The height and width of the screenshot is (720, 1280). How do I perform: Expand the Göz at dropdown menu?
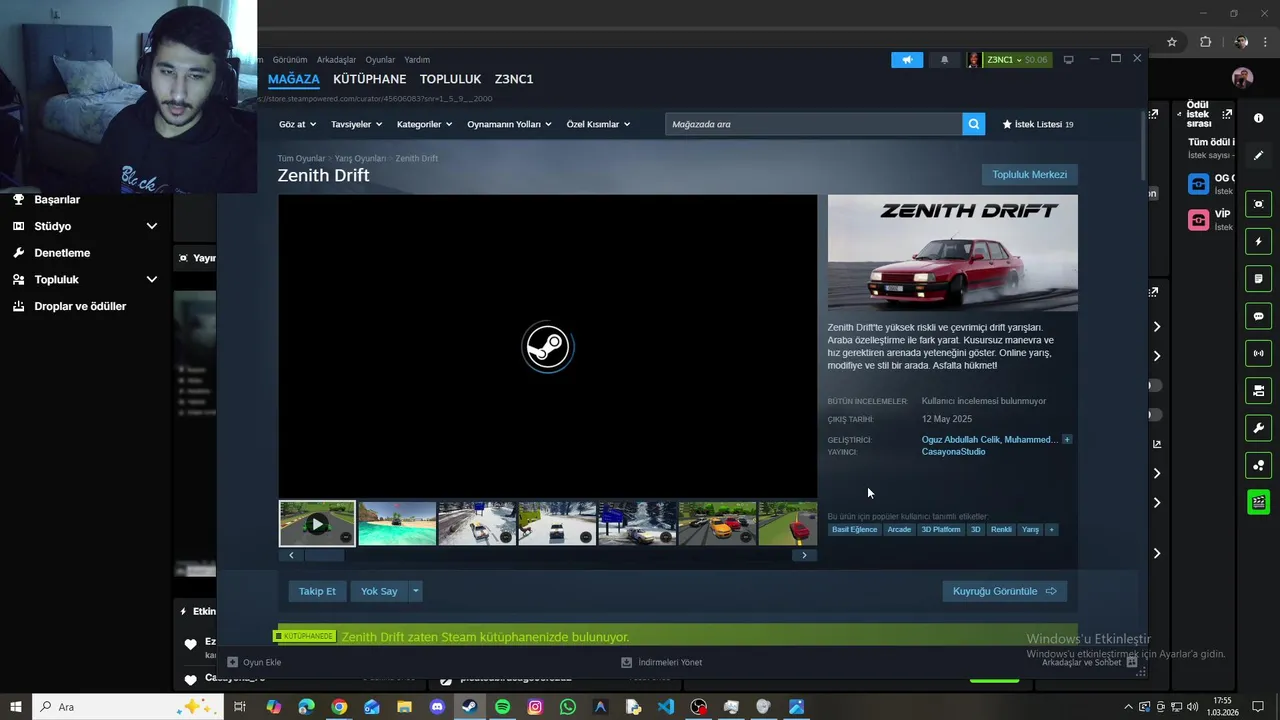pyautogui.click(x=298, y=124)
